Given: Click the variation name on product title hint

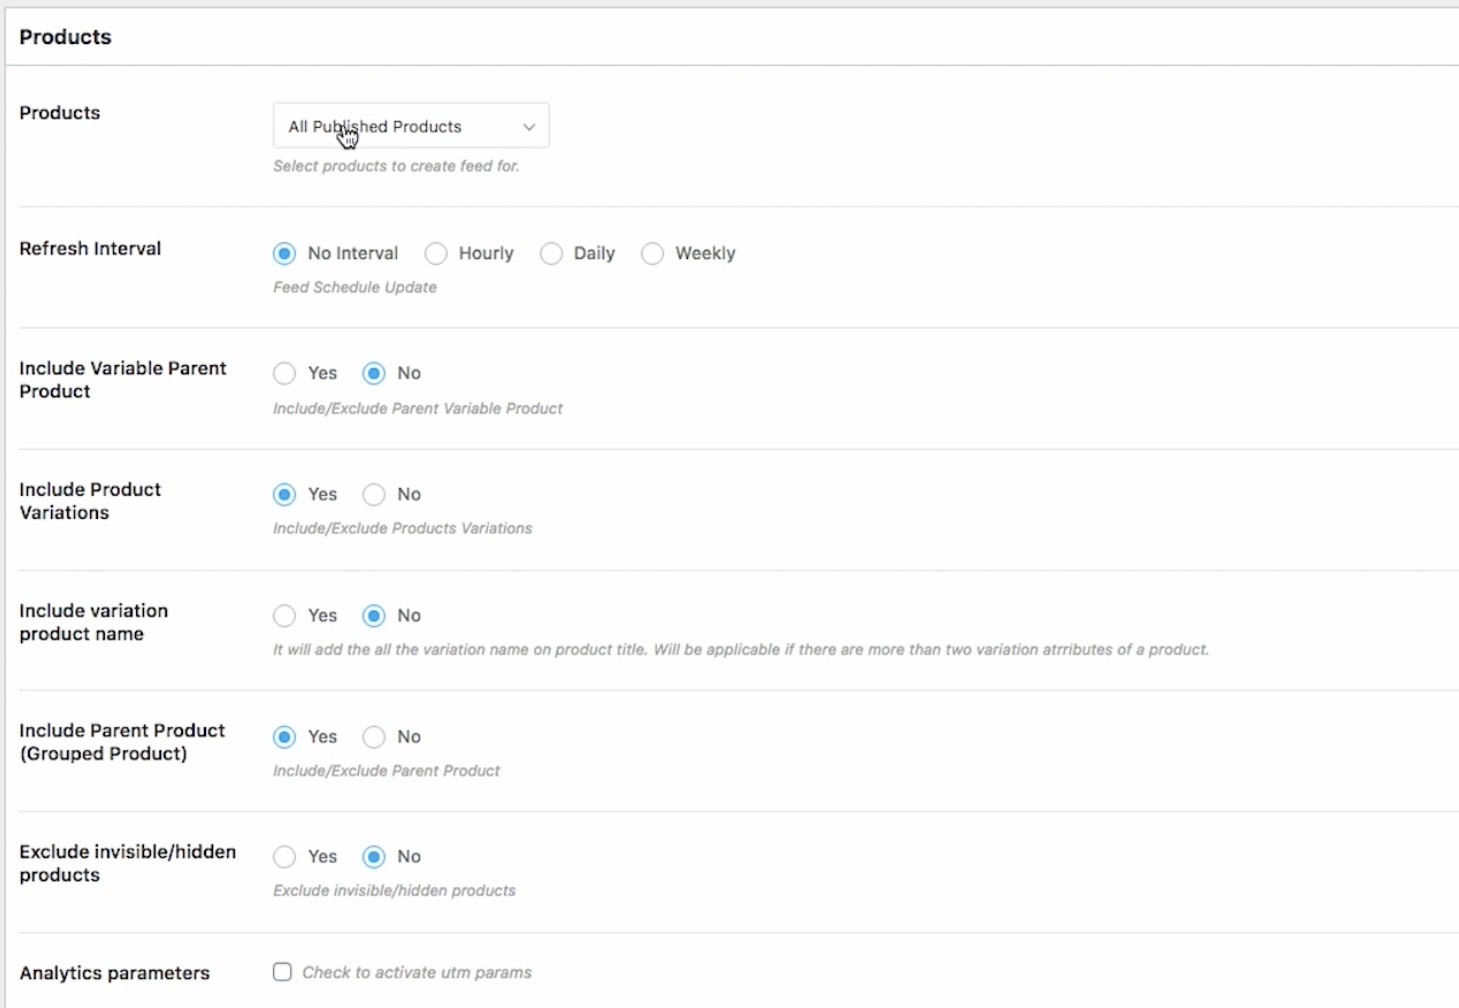Looking at the screenshot, I should (x=741, y=650).
